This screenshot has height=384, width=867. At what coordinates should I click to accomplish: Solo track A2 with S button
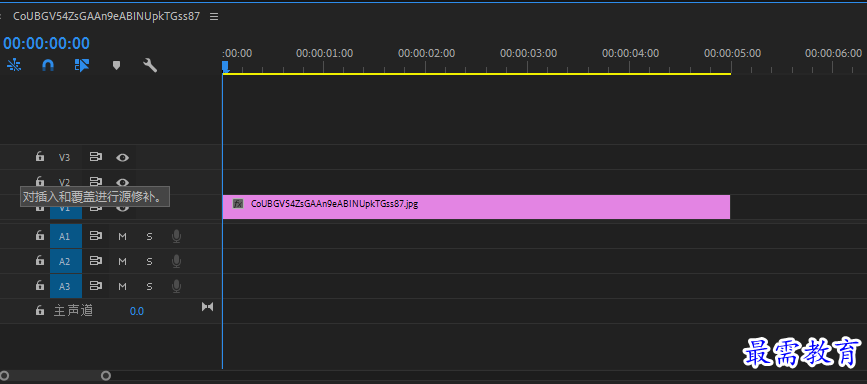149,261
